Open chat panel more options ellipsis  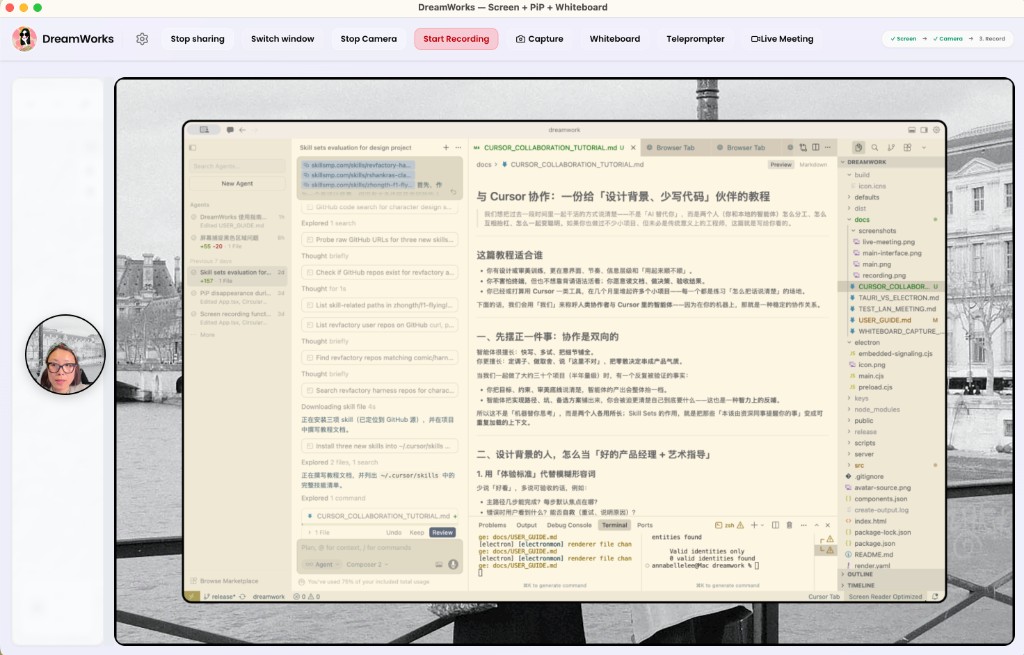pos(458,148)
